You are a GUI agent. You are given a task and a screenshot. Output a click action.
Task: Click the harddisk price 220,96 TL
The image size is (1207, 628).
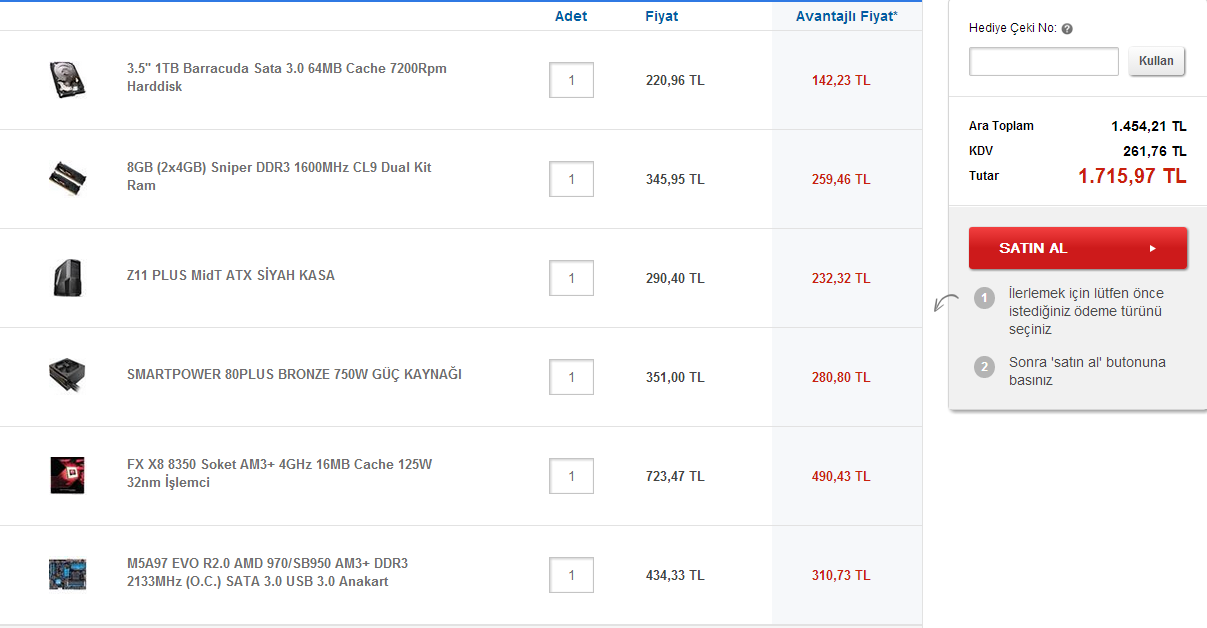click(x=675, y=80)
